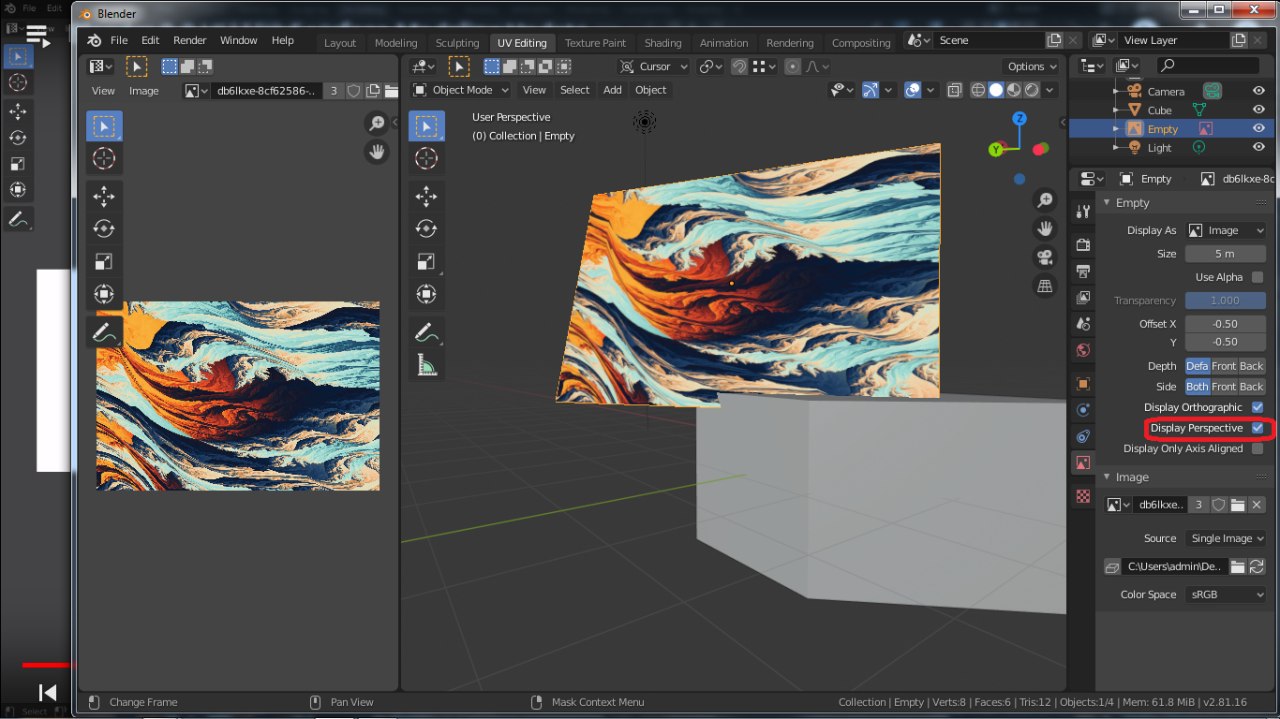This screenshot has height=719, width=1280.
Task: Open the Color Space sRGB dropdown
Action: pyautogui.click(x=1226, y=594)
